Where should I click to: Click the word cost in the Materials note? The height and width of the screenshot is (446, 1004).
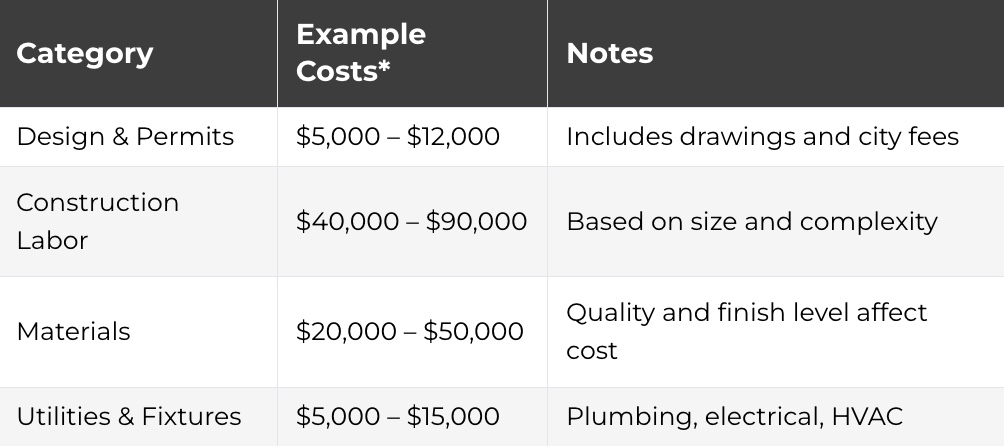pyautogui.click(x=592, y=350)
